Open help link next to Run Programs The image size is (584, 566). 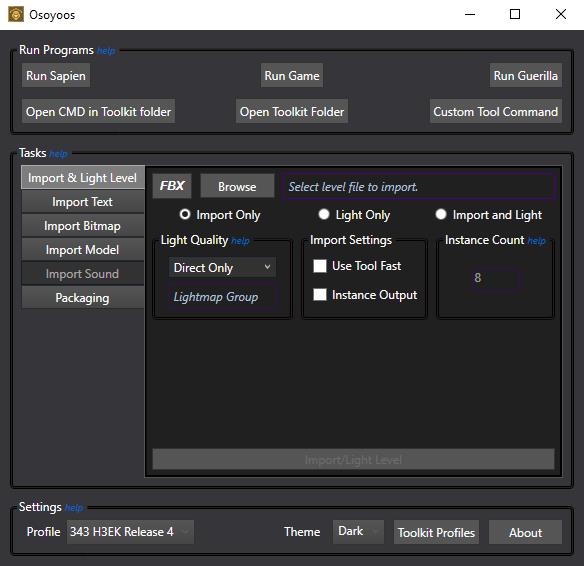[106, 51]
